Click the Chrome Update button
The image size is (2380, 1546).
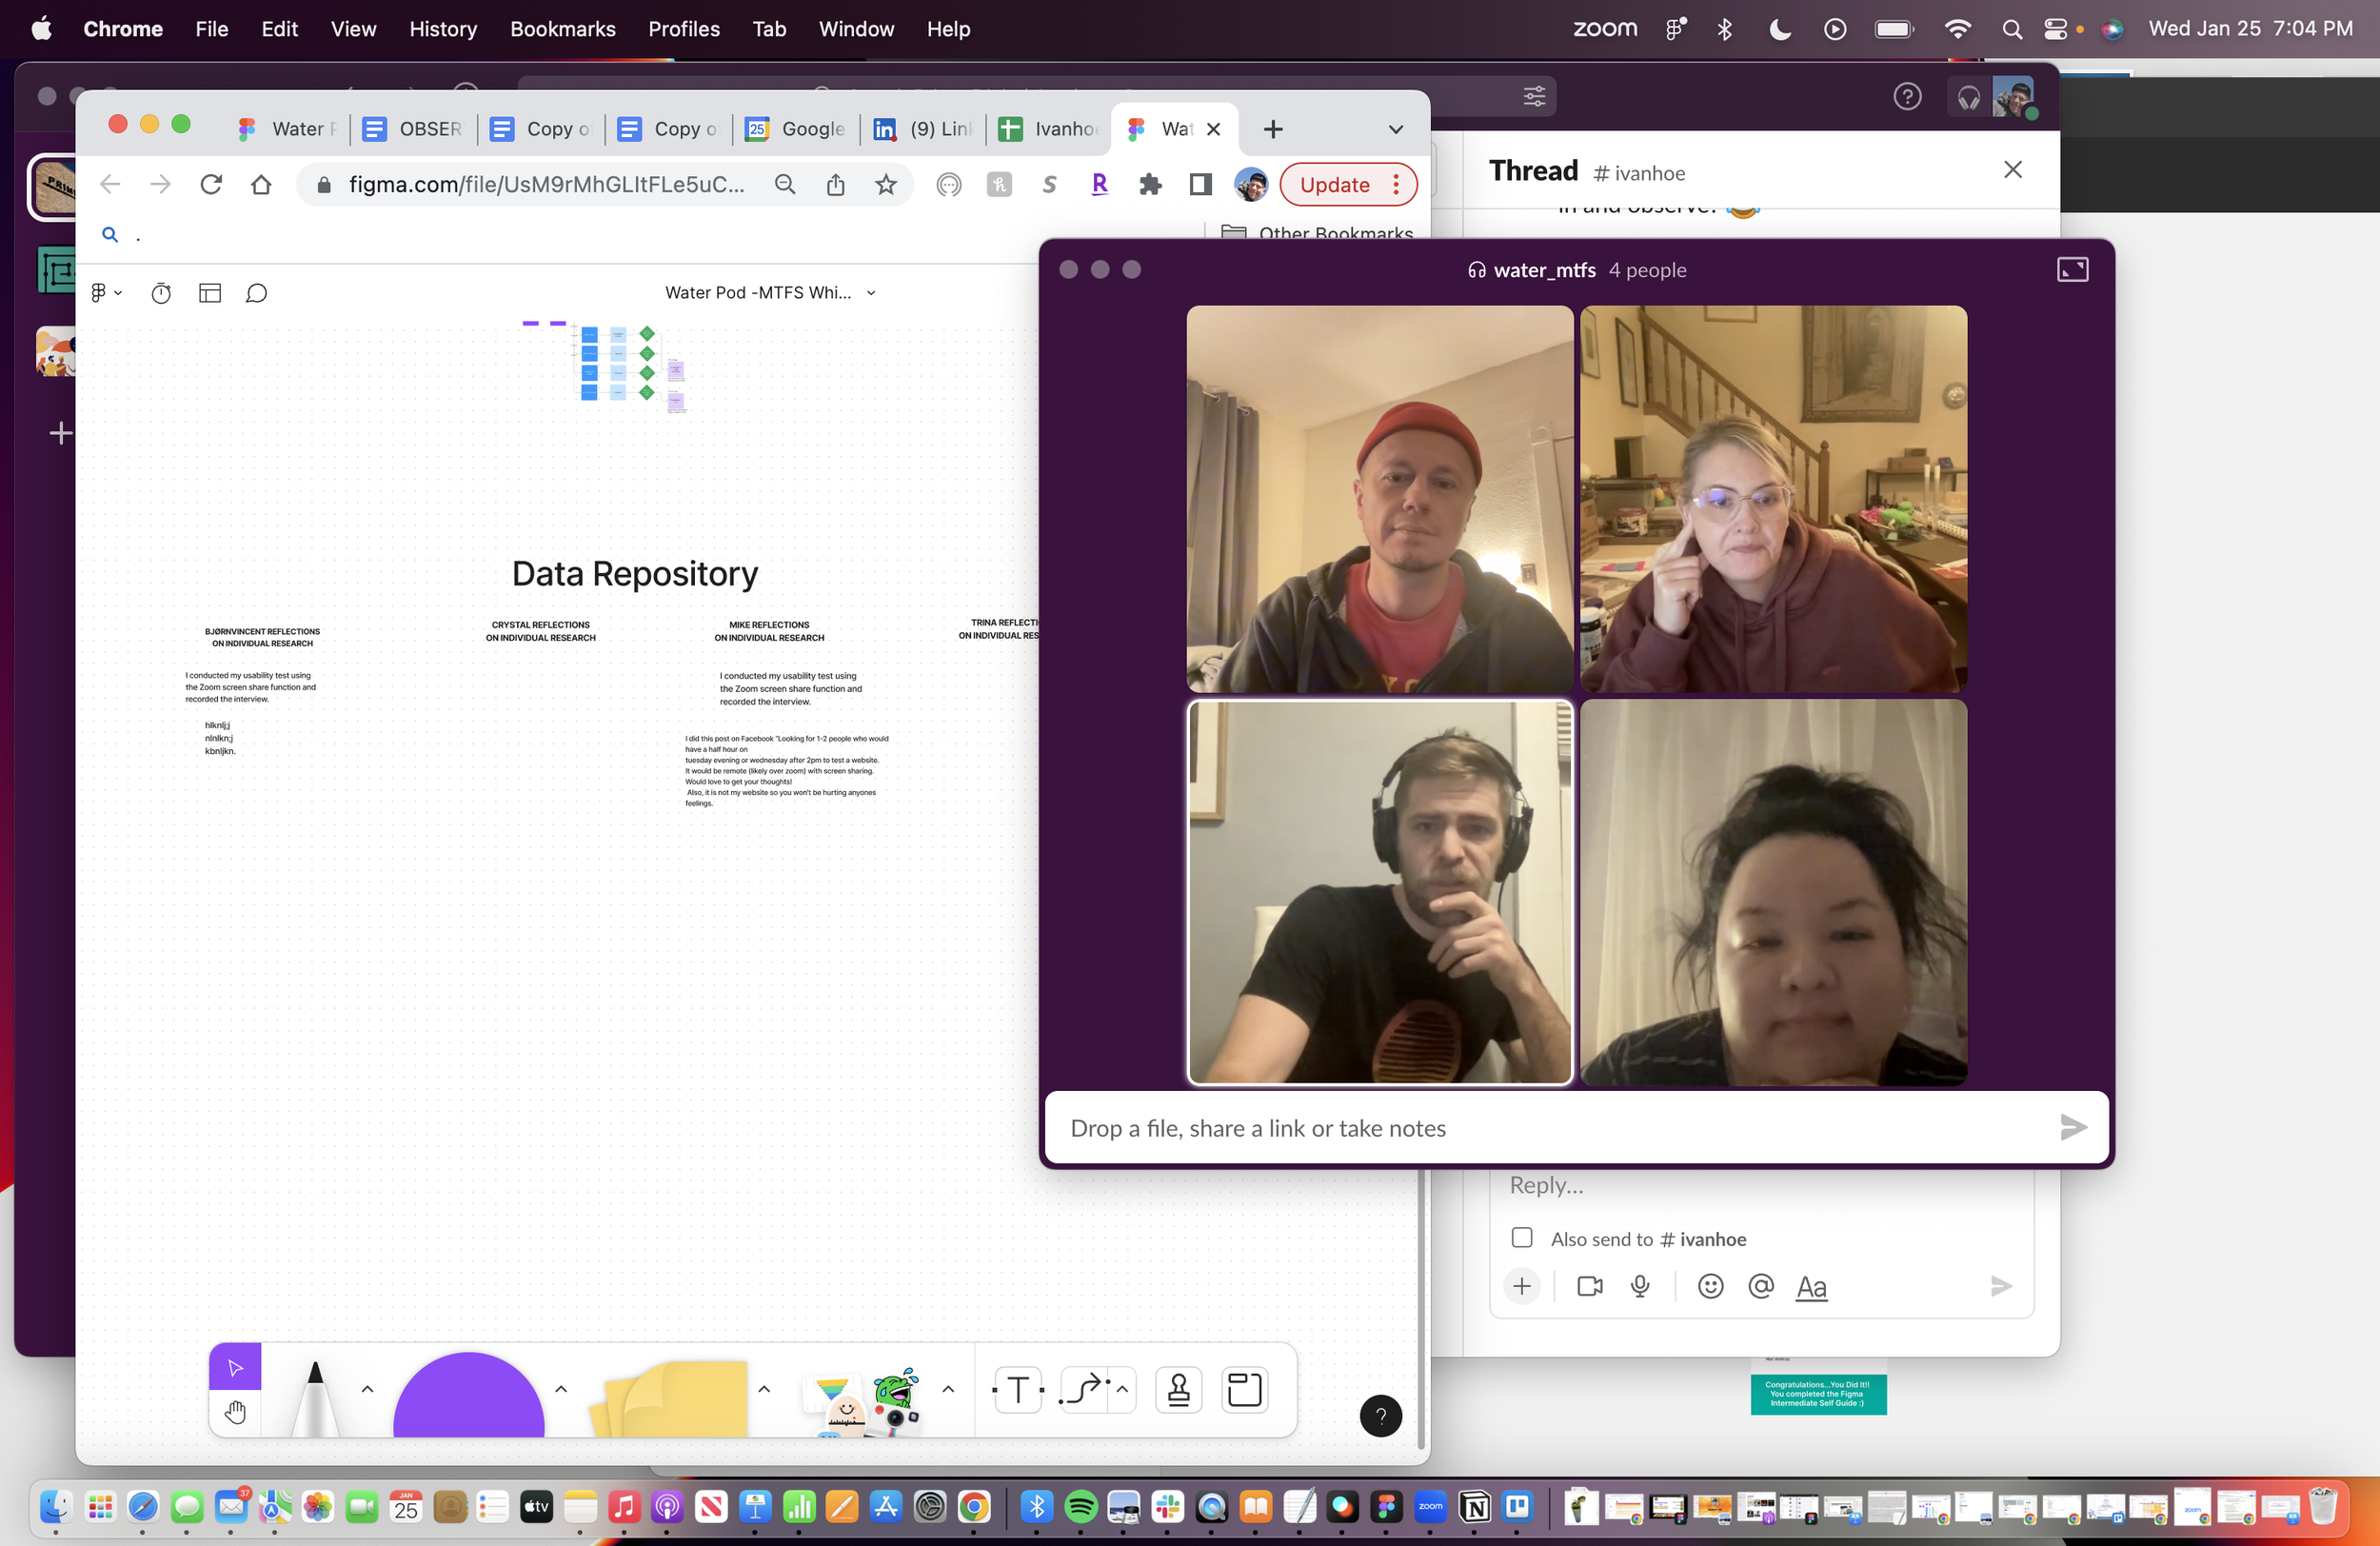[x=1335, y=184]
